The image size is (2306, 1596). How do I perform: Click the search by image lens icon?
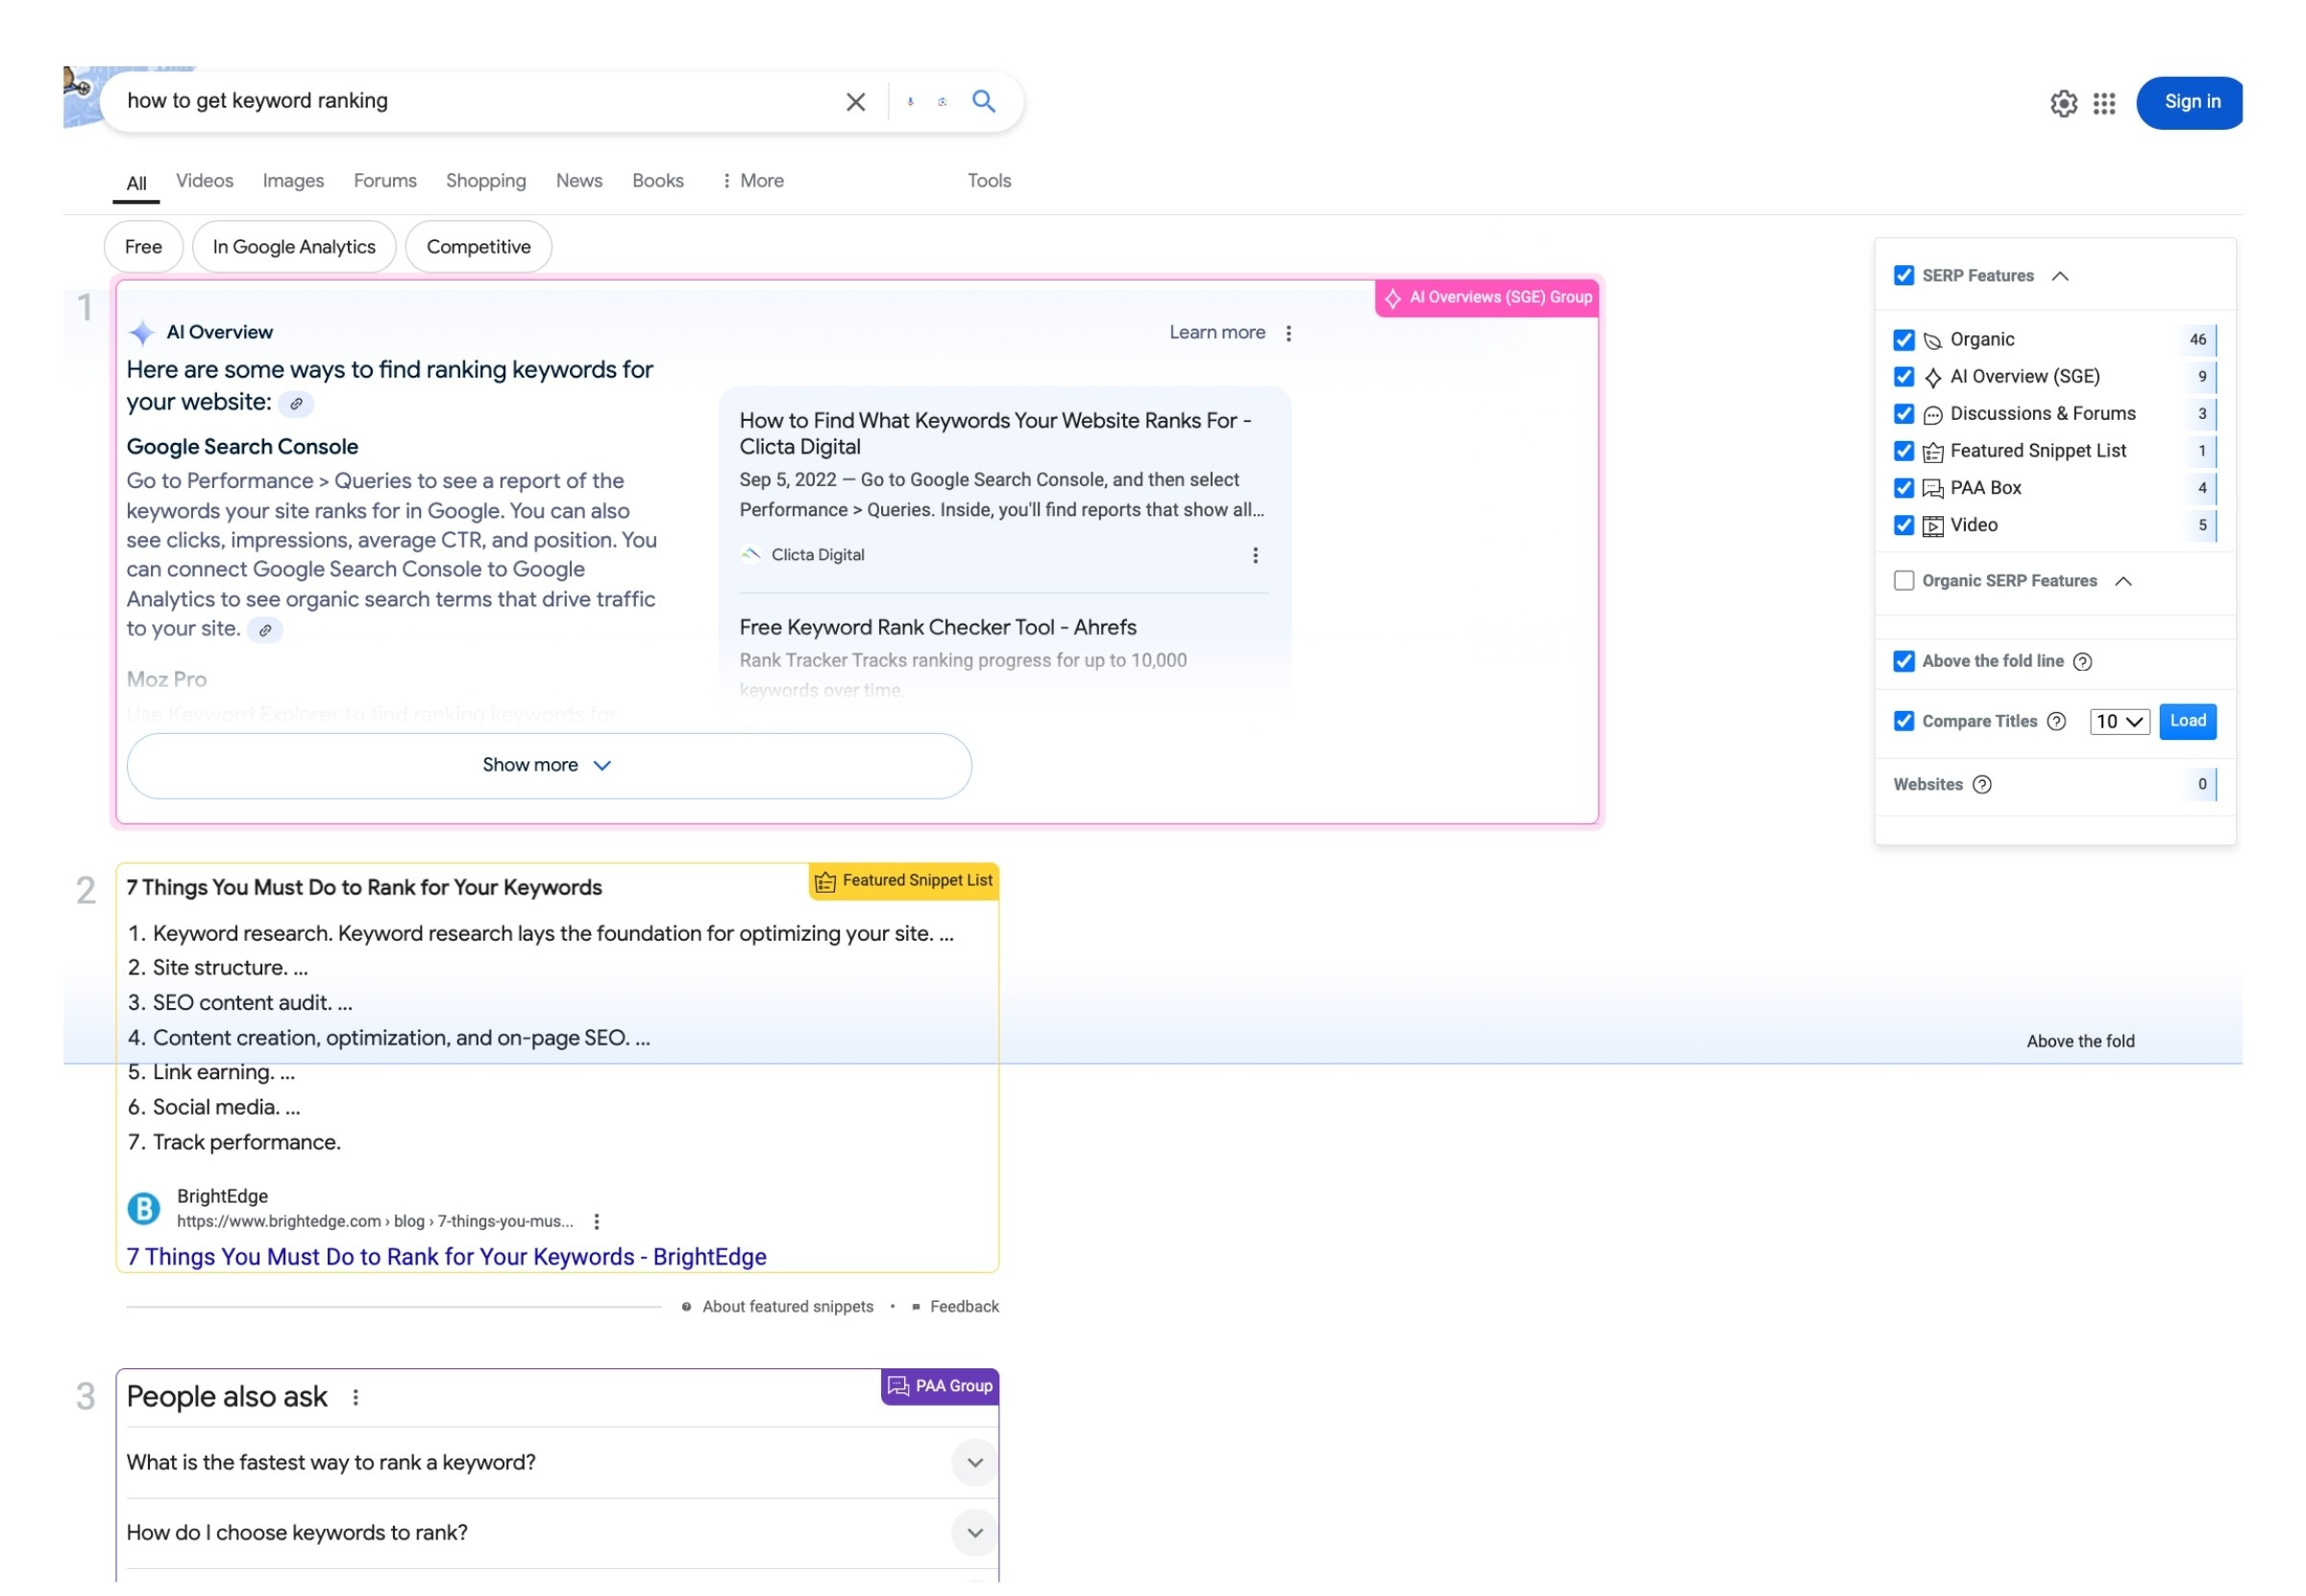pos(942,102)
